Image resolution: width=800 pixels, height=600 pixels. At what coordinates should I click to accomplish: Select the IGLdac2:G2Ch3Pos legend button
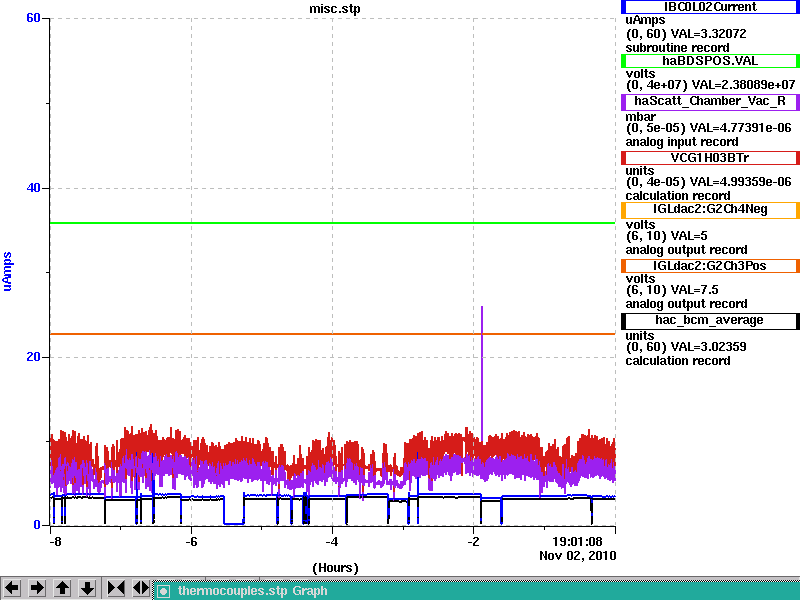pos(710,266)
